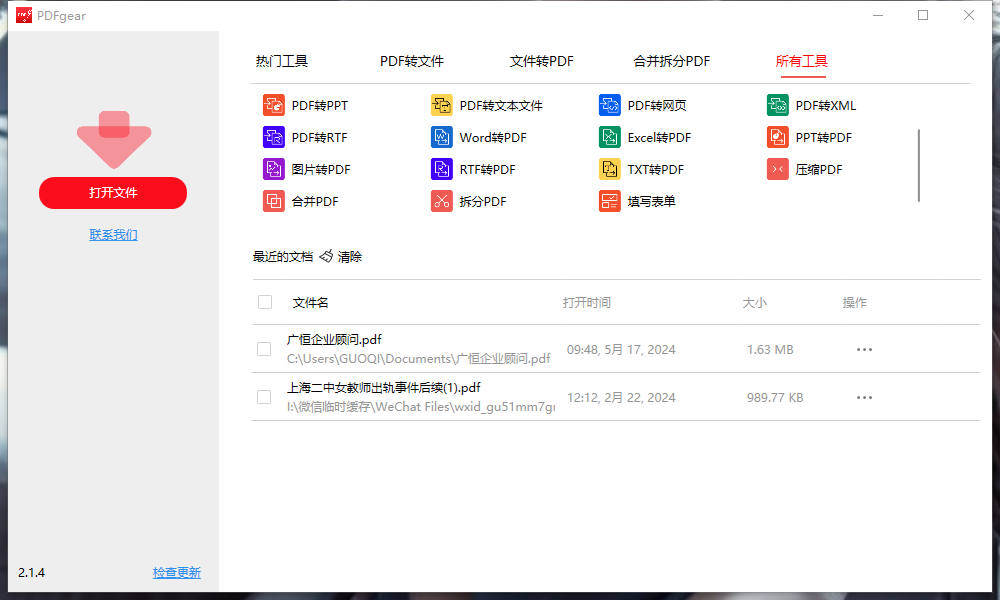Click the file name 上海二中女教师出轨事件后续(1).pdf
The image size is (1000, 600).
tap(383, 387)
